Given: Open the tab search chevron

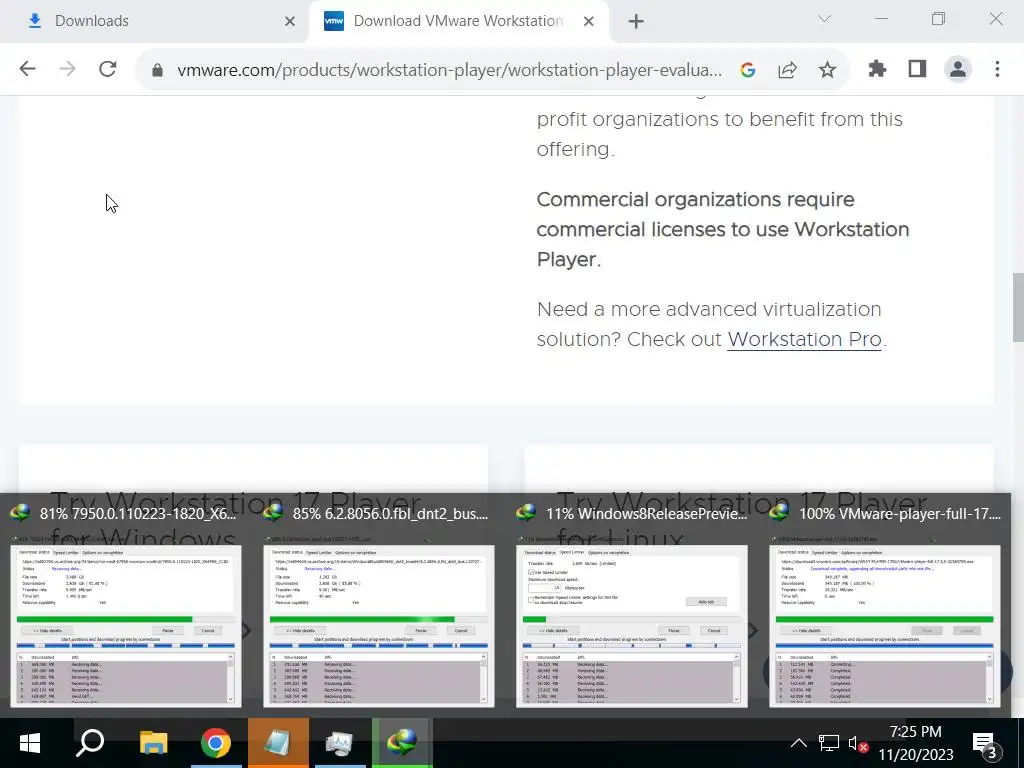Looking at the screenshot, I should coord(824,19).
